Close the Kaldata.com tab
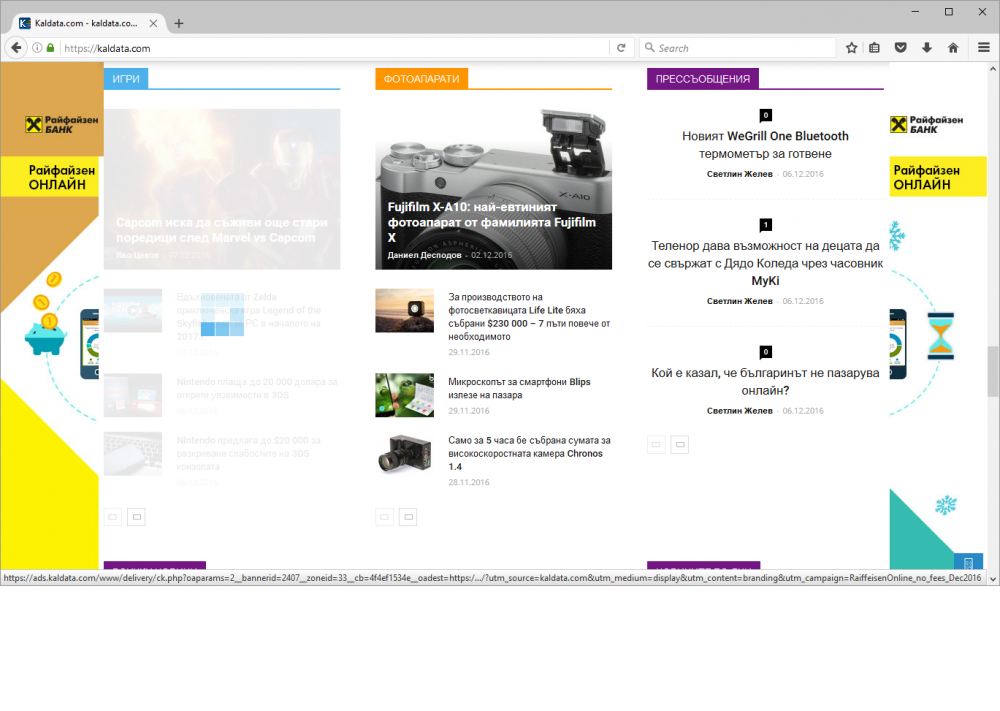Image resolution: width=1000 pixels, height=711 pixels. point(153,23)
